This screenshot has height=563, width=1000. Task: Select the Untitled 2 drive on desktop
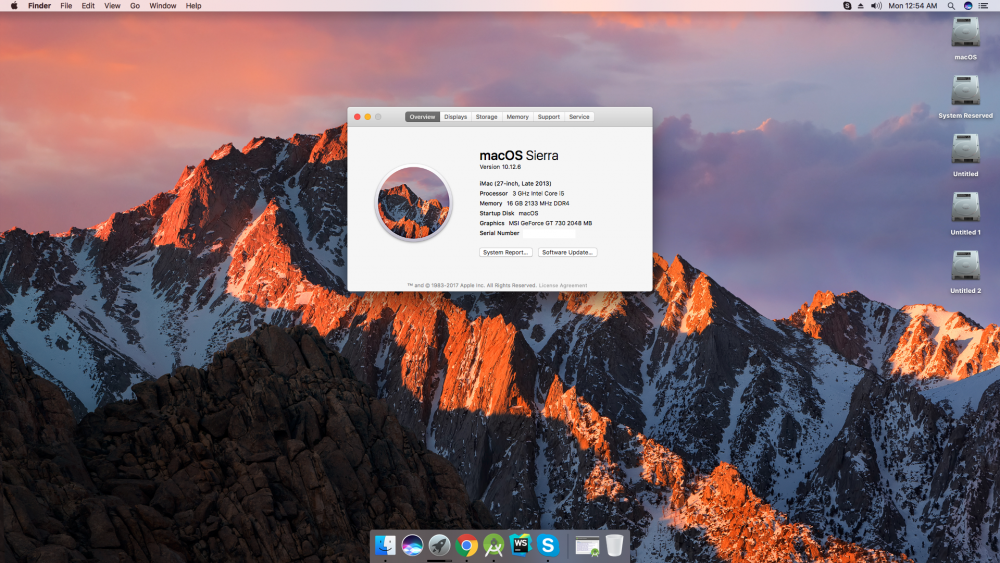pos(965,265)
